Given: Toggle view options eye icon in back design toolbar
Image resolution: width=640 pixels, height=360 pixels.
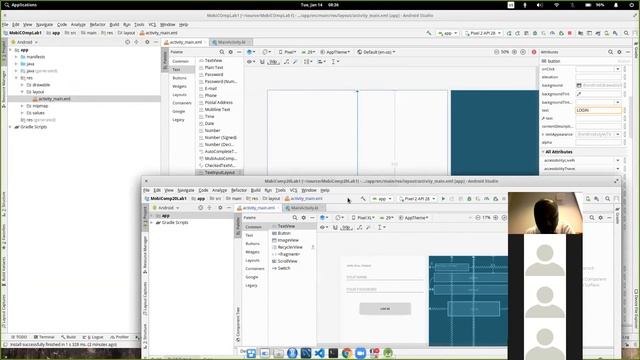Looking at the screenshot, I should [250, 62].
